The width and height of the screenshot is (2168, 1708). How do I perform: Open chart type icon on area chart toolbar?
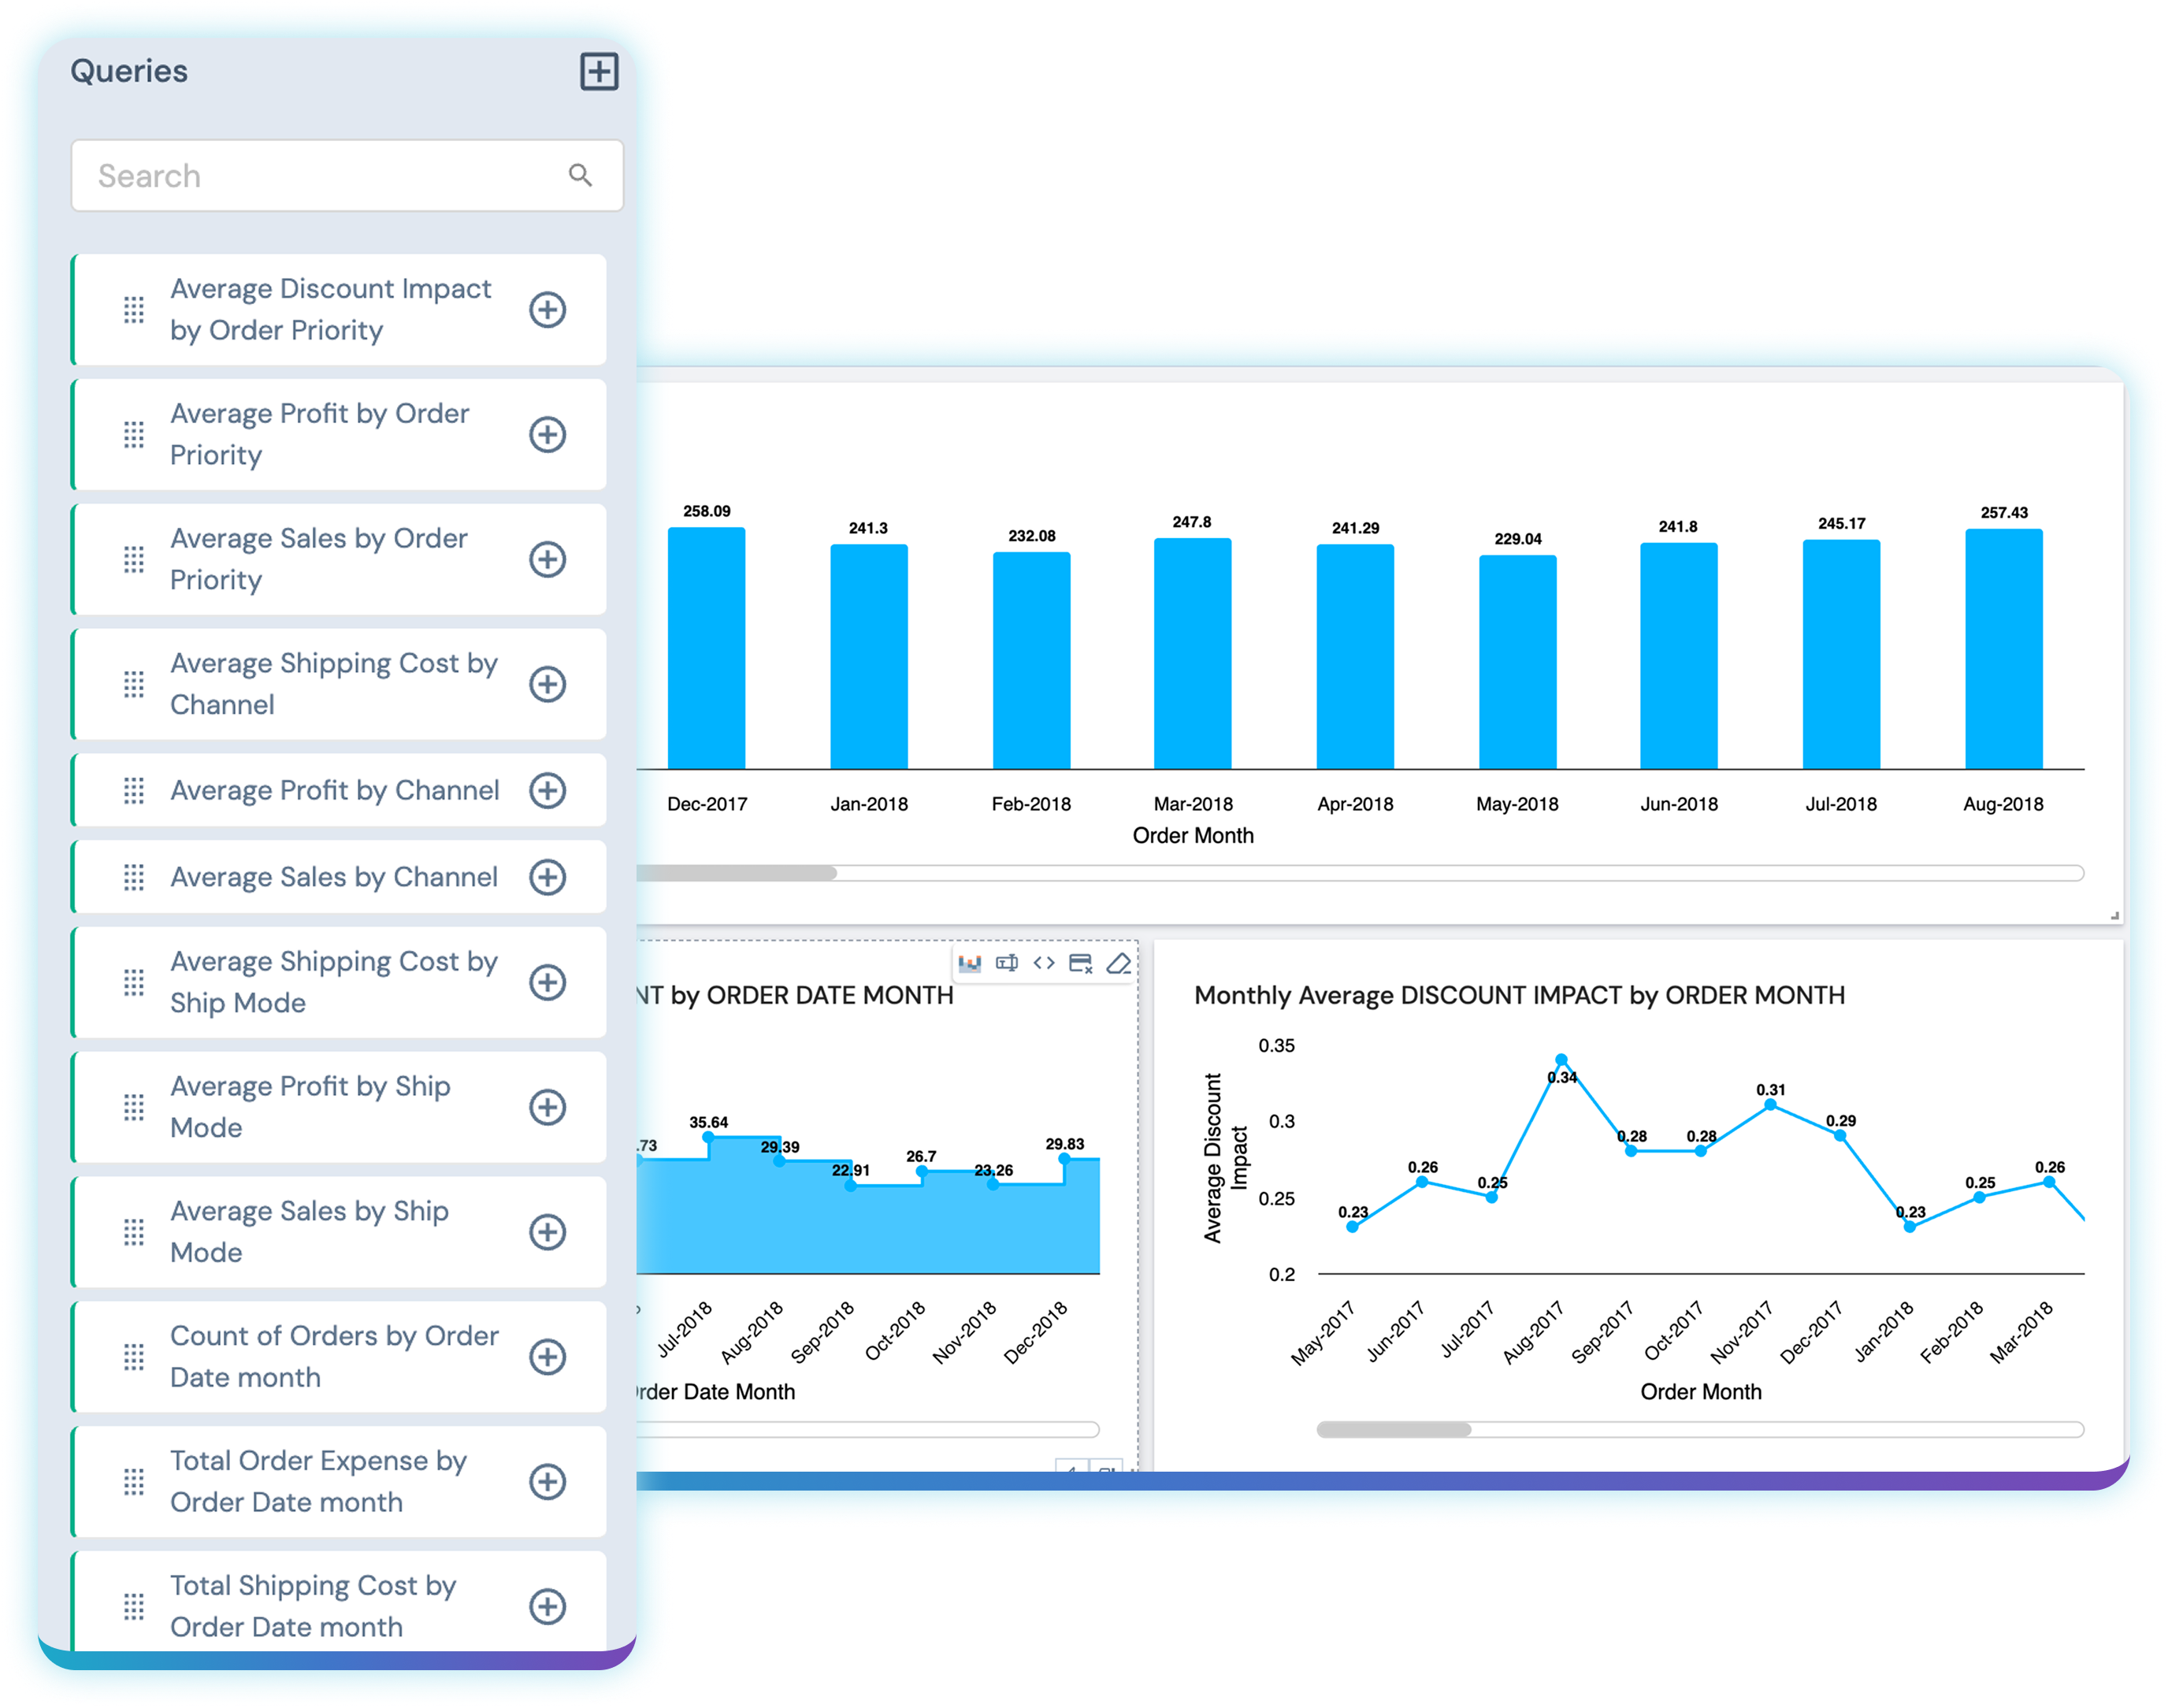point(969,963)
